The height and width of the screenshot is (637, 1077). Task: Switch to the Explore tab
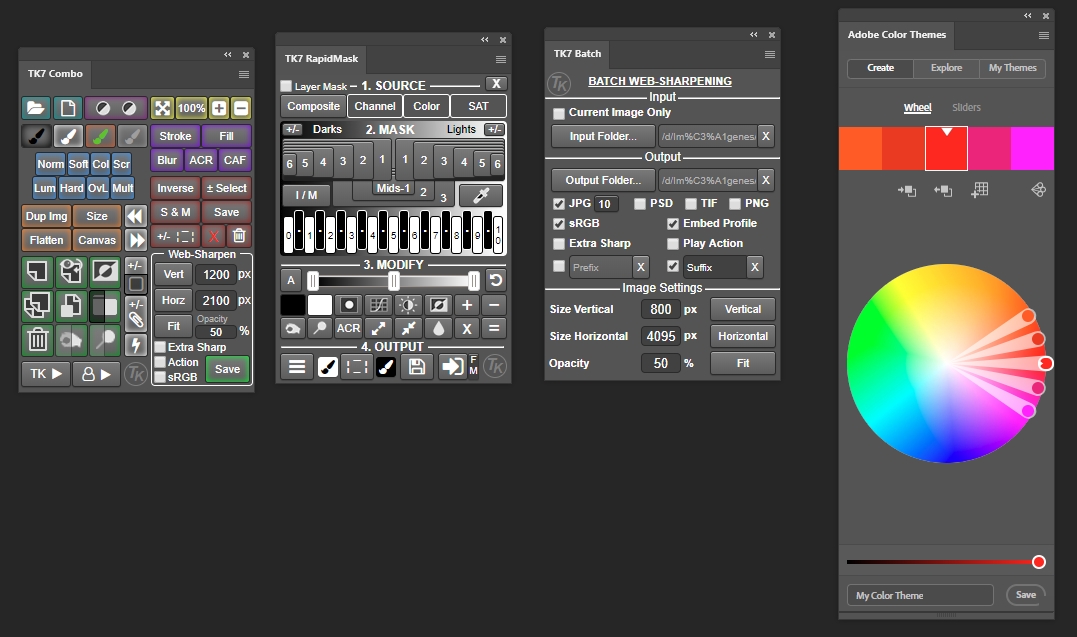(946, 68)
